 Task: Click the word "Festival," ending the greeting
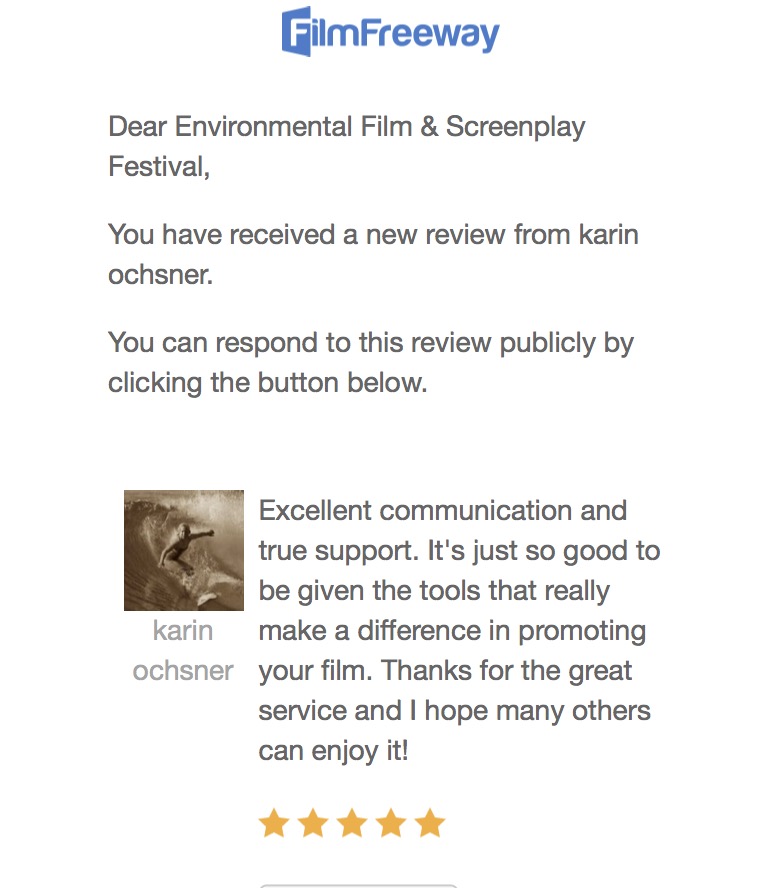point(159,166)
